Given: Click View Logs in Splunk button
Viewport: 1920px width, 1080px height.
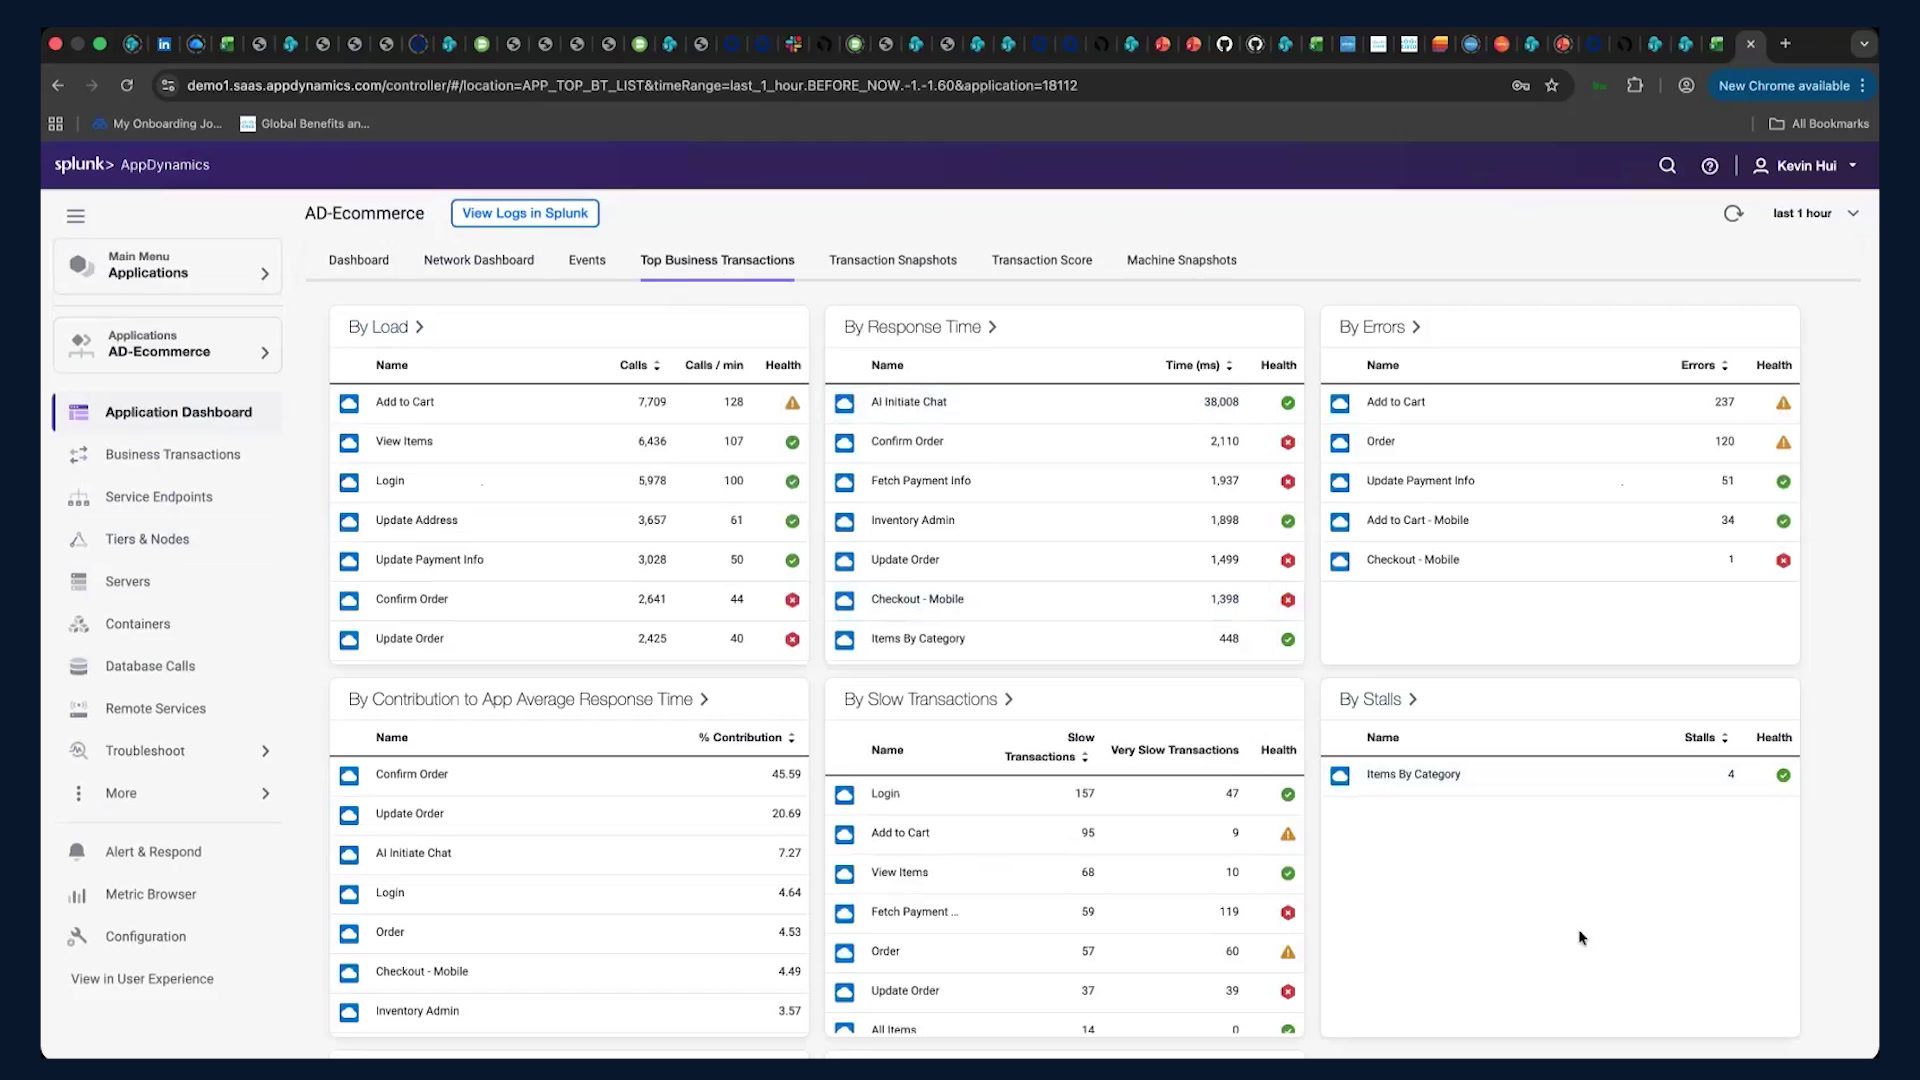Looking at the screenshot, I should pyautogui.click(x=525, y=213).
